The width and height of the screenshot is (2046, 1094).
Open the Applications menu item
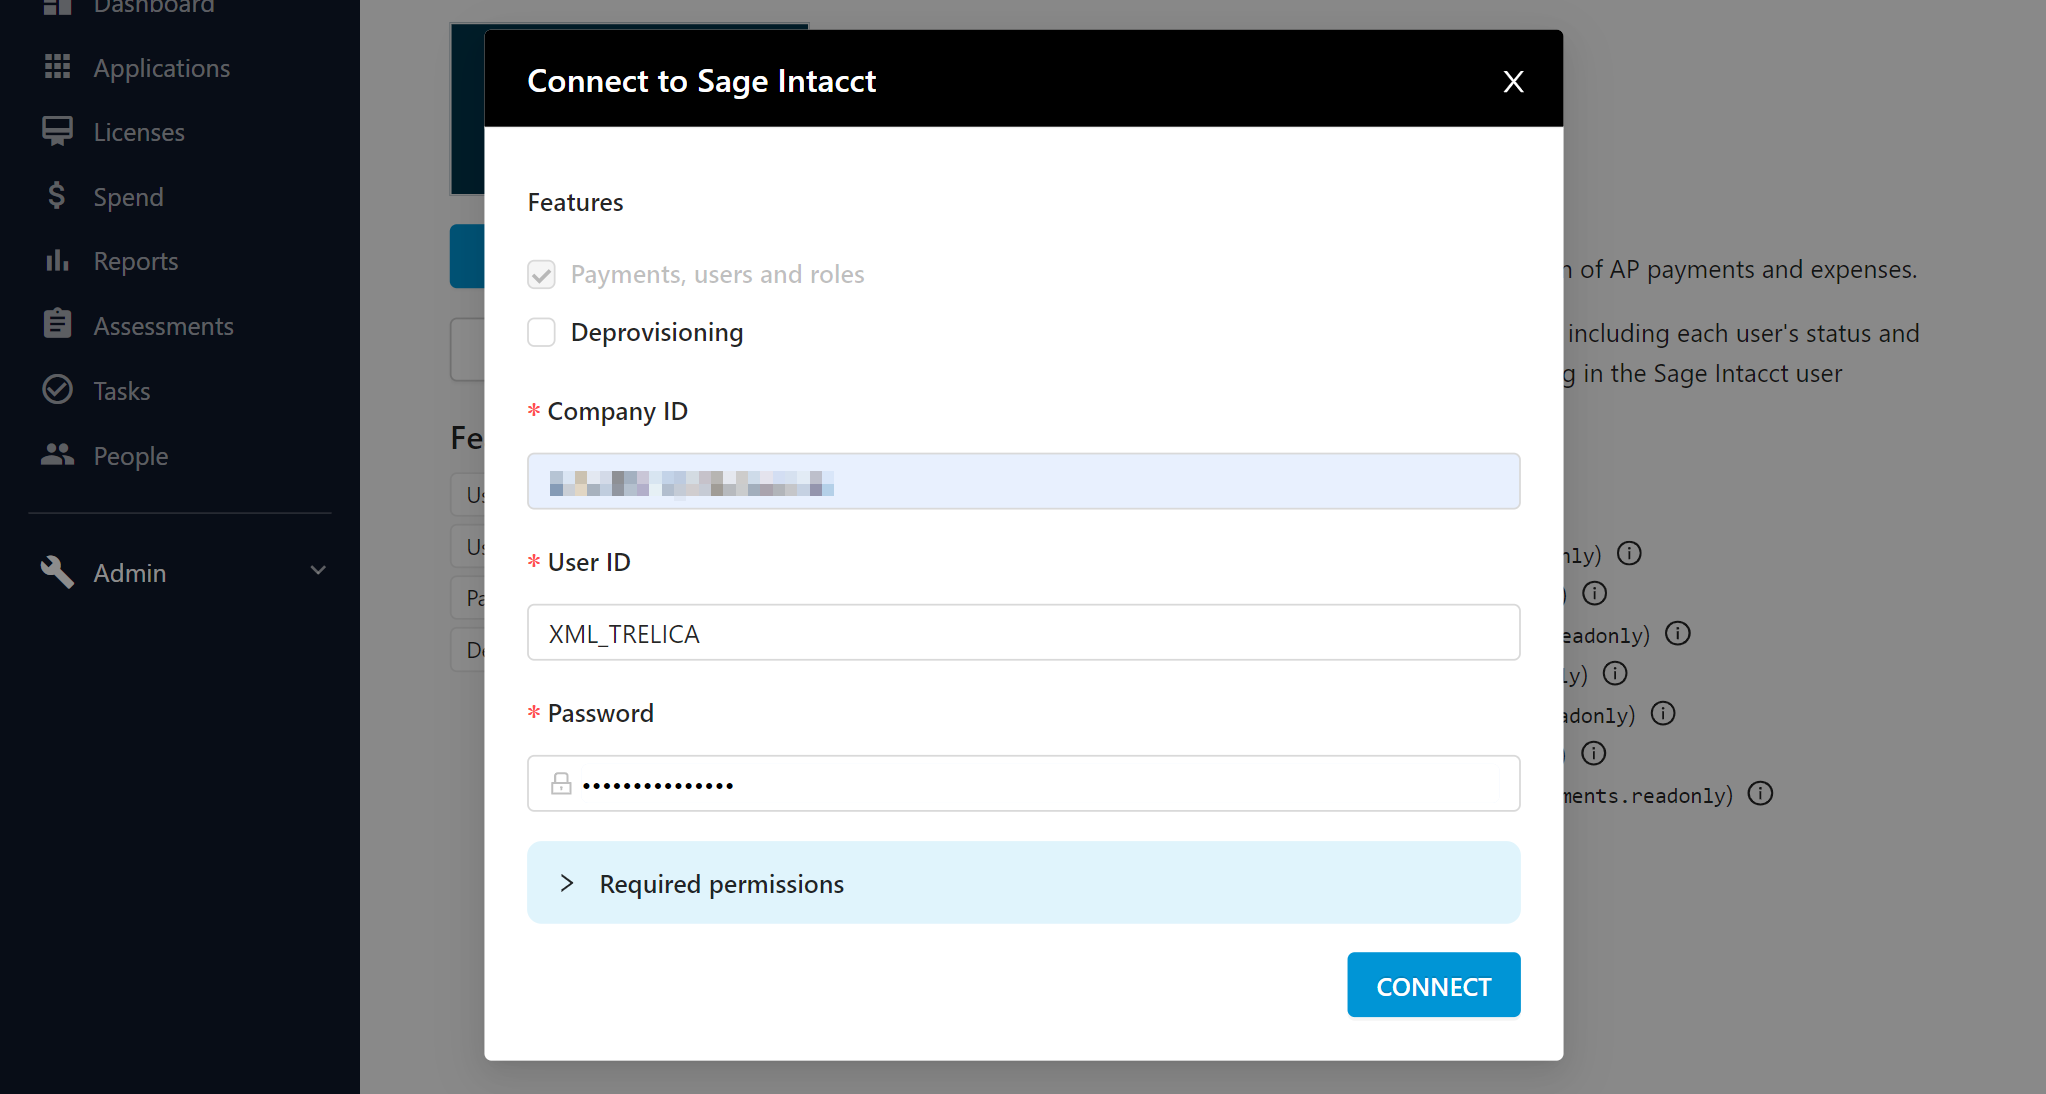coord(161,68)
